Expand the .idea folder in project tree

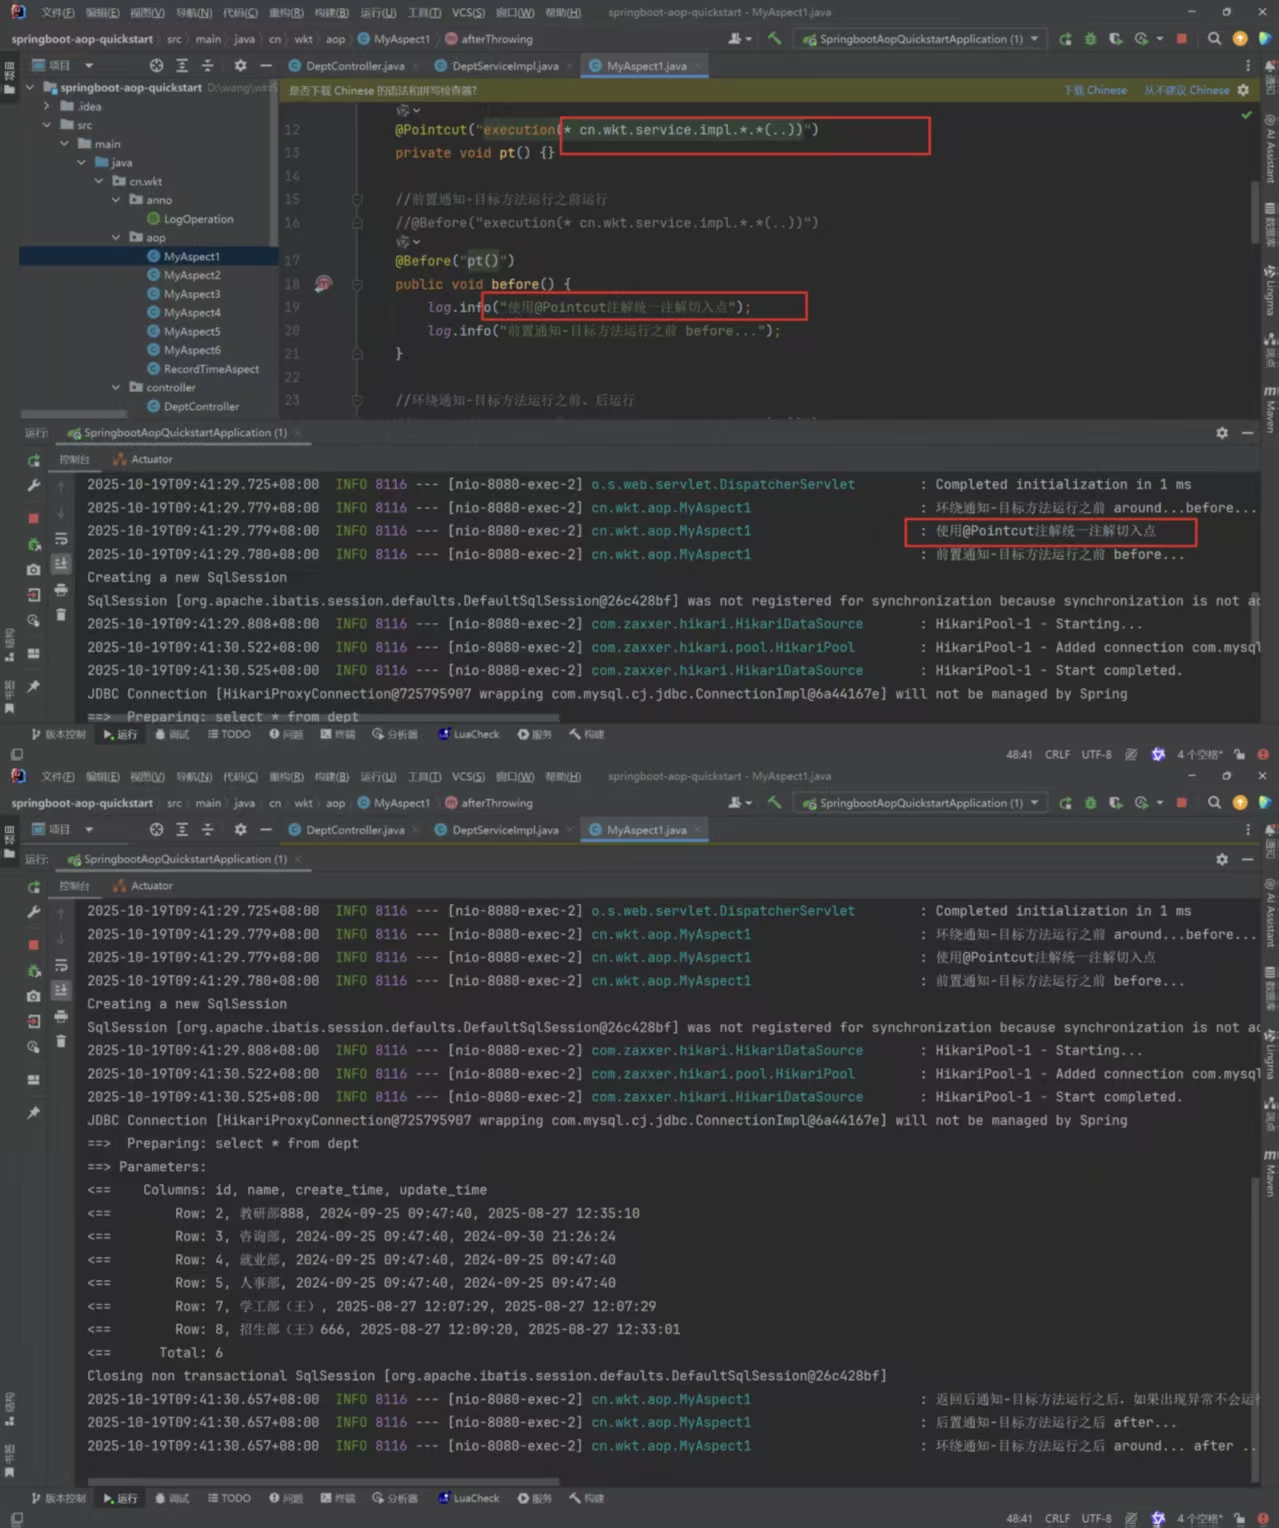[47, 106]
